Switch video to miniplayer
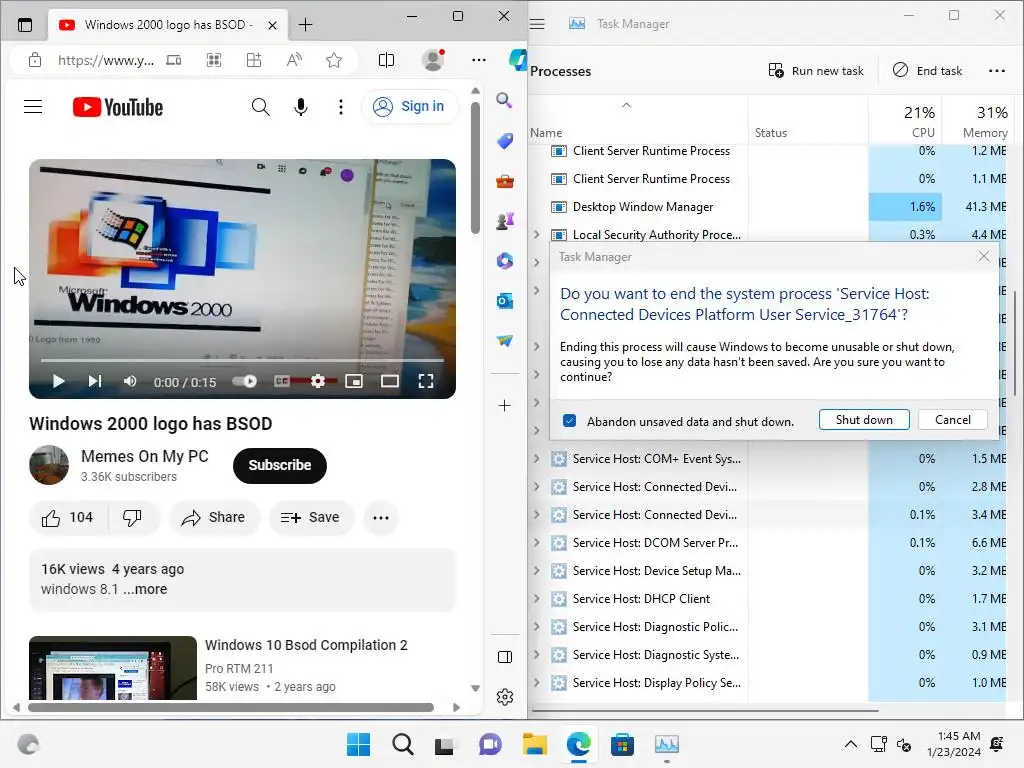This screenshot has width=1024, height=768. click(354, 381)
